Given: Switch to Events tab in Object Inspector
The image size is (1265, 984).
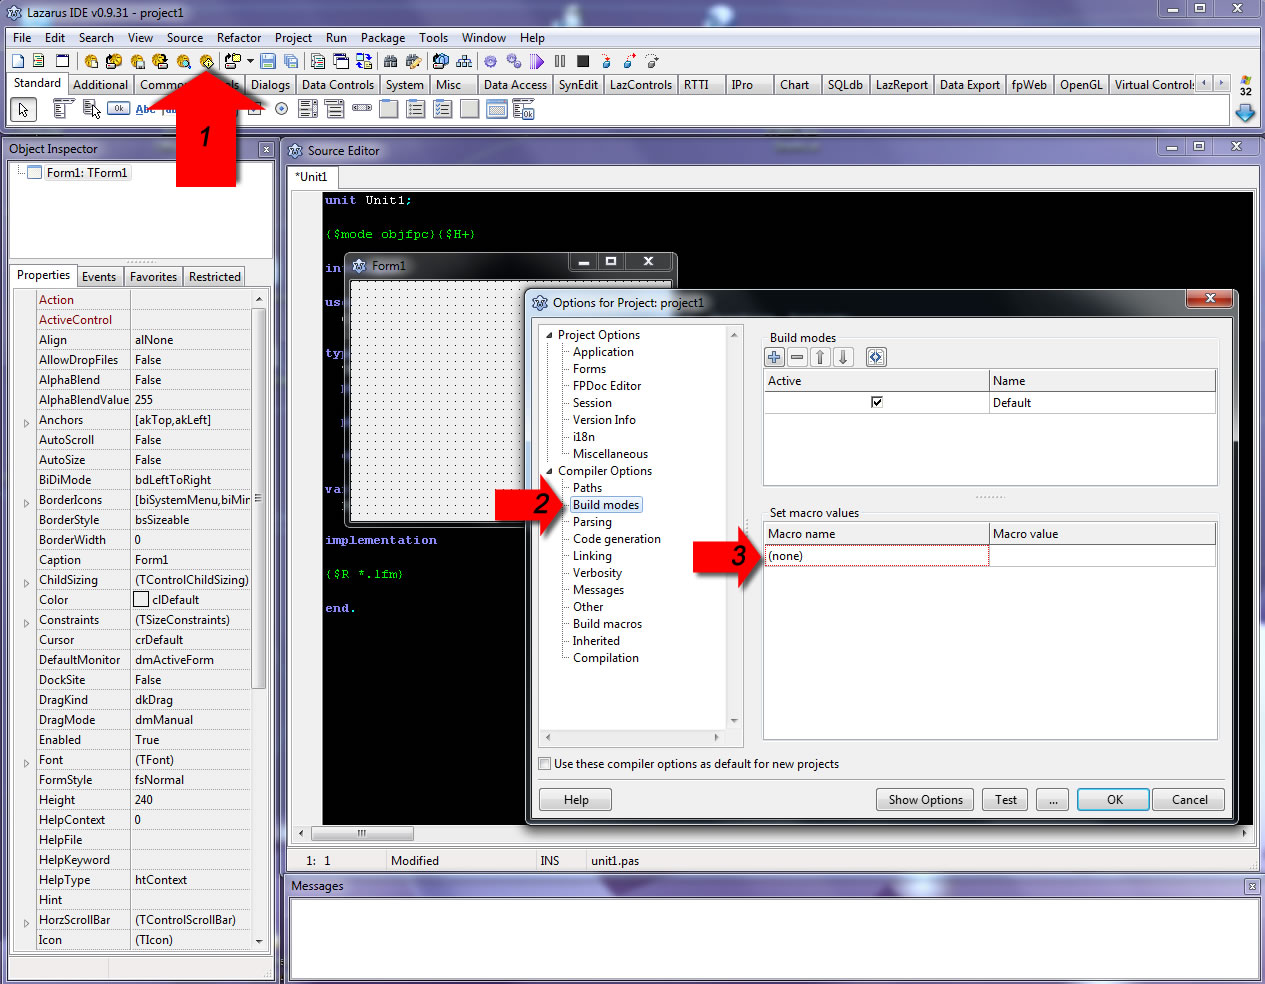Looking at the screenshot, I should click(99, 277).
